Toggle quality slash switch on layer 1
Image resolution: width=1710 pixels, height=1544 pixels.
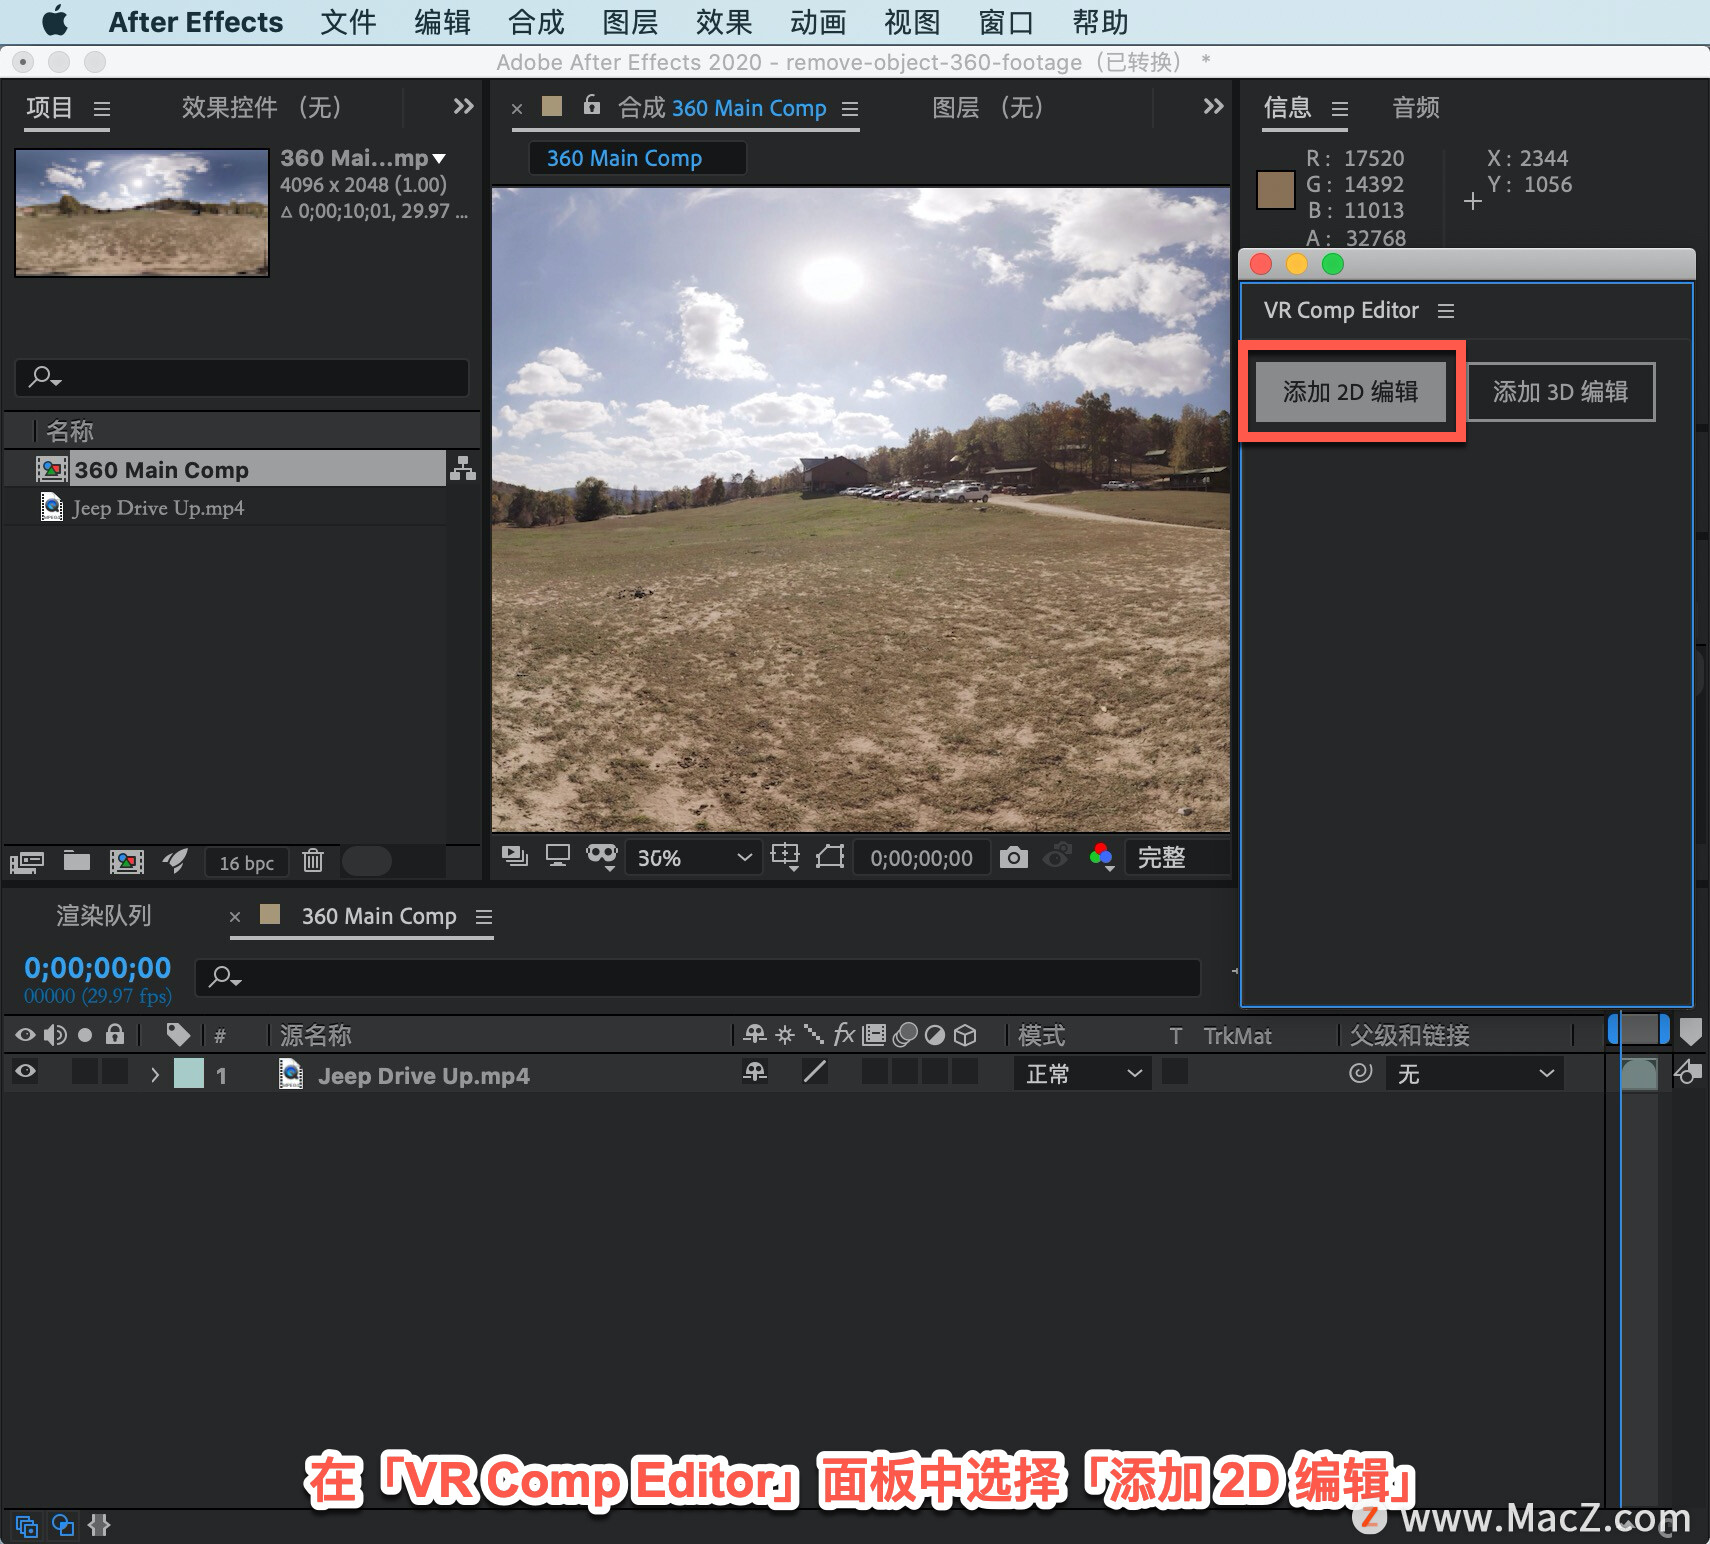[815, 1072]
